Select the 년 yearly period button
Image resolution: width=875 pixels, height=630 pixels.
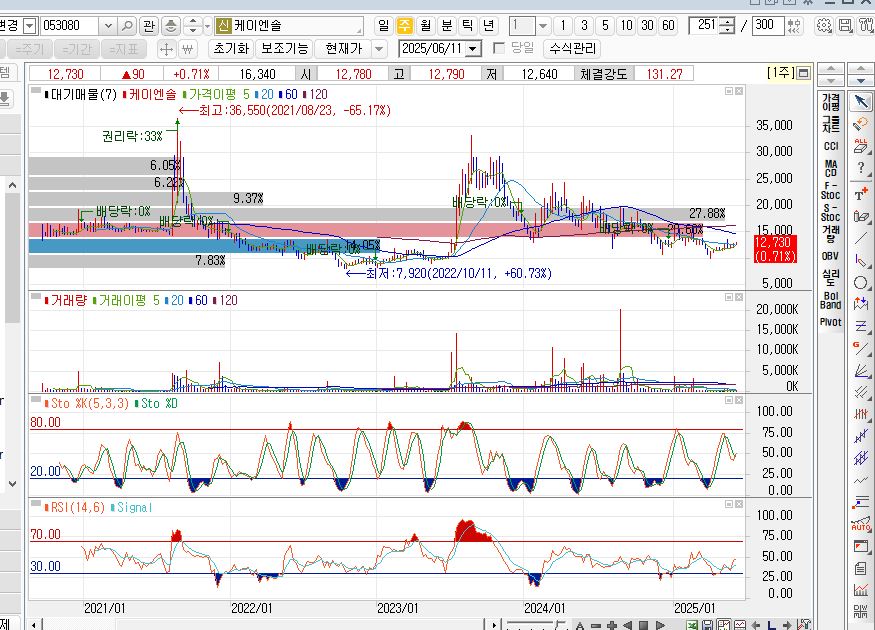489,26
